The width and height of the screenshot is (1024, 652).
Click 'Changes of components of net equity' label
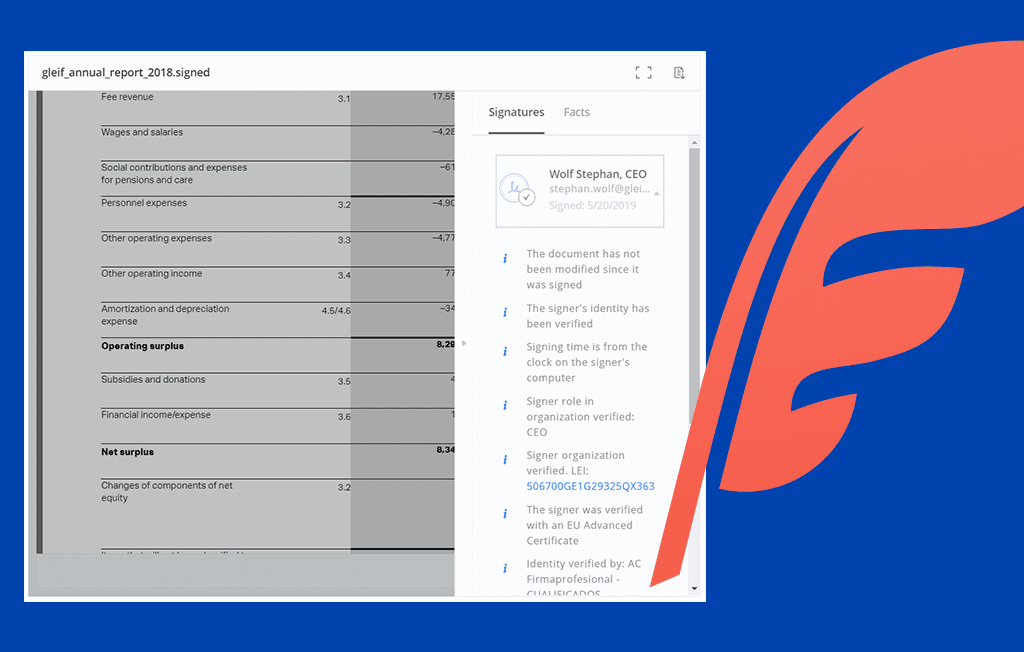[167, 491]
